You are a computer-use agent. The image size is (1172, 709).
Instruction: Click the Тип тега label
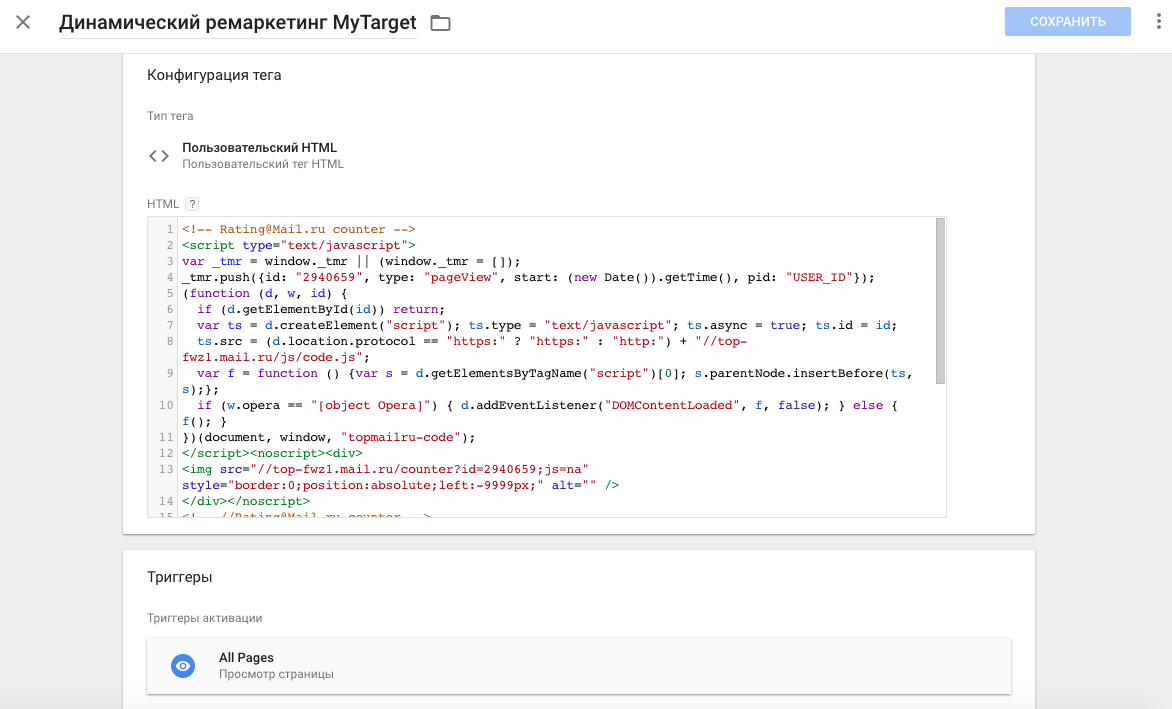[170, 116]
